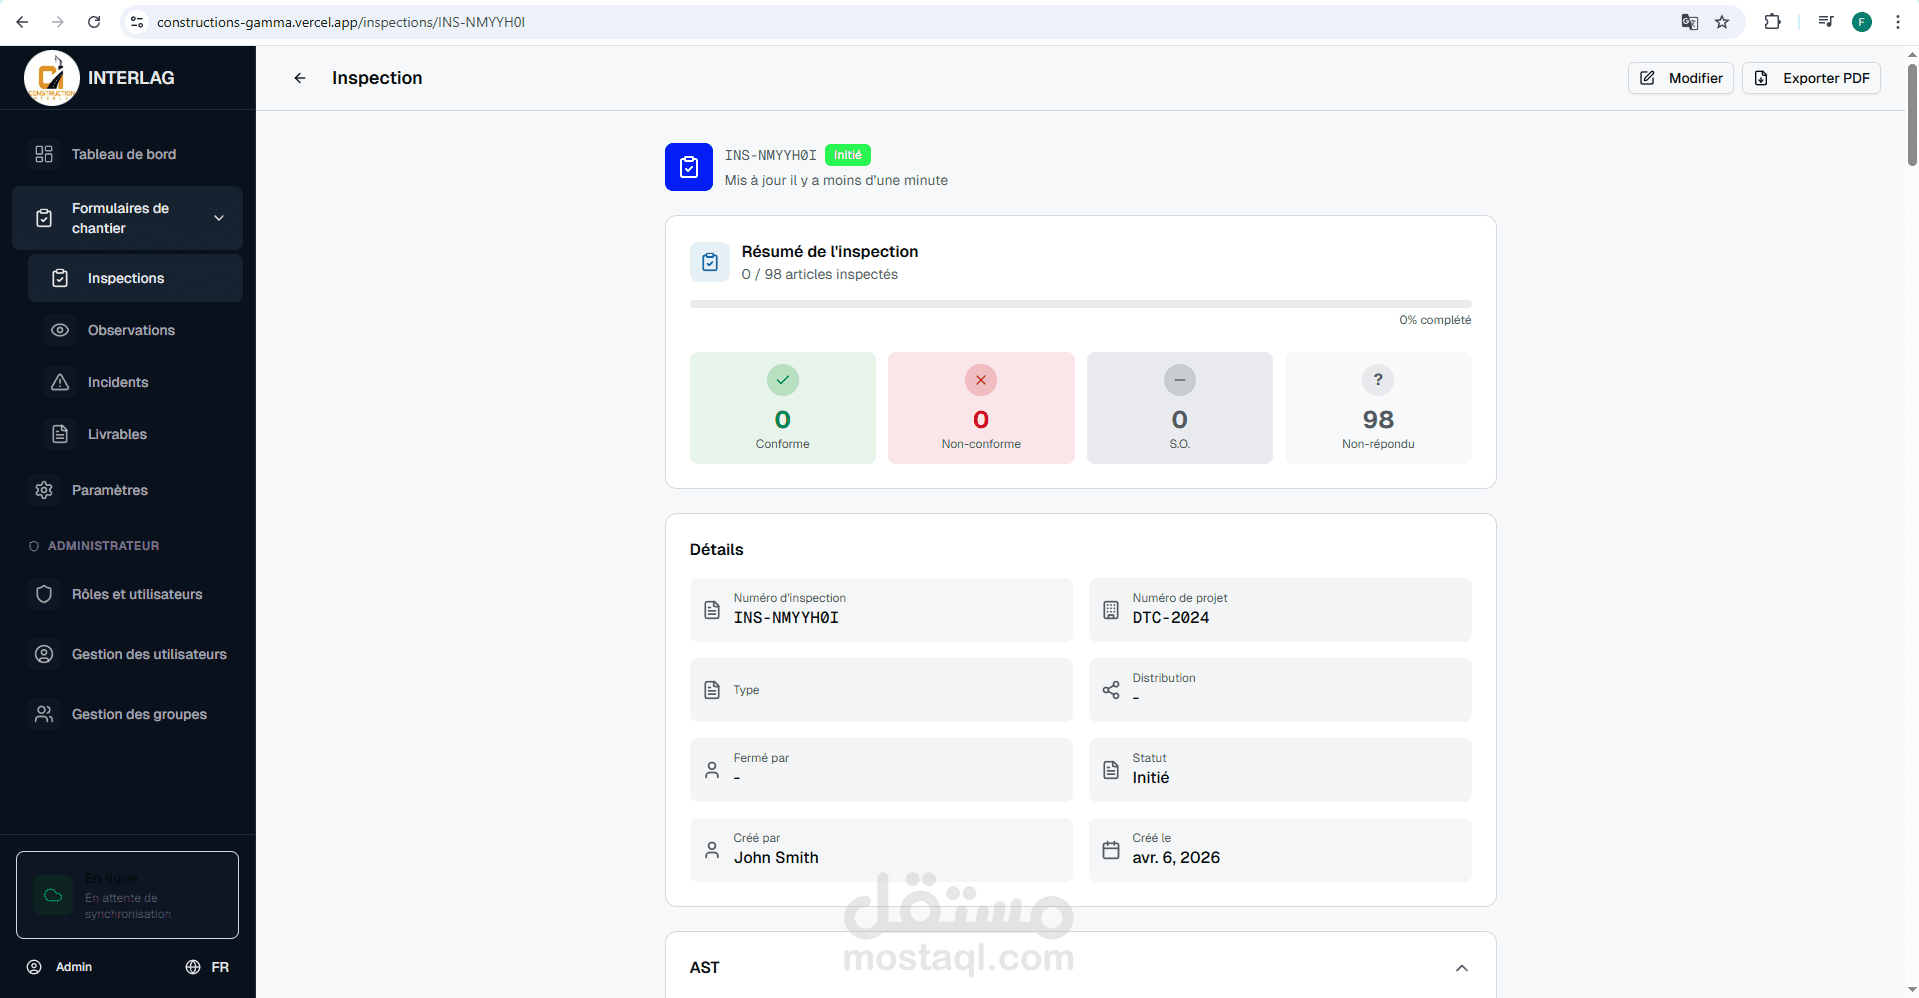Image resolution: width=1919 pixels, height=998 pixels.
Task: Collapse the Formulaires de chantier section
Action: point(127,218)
